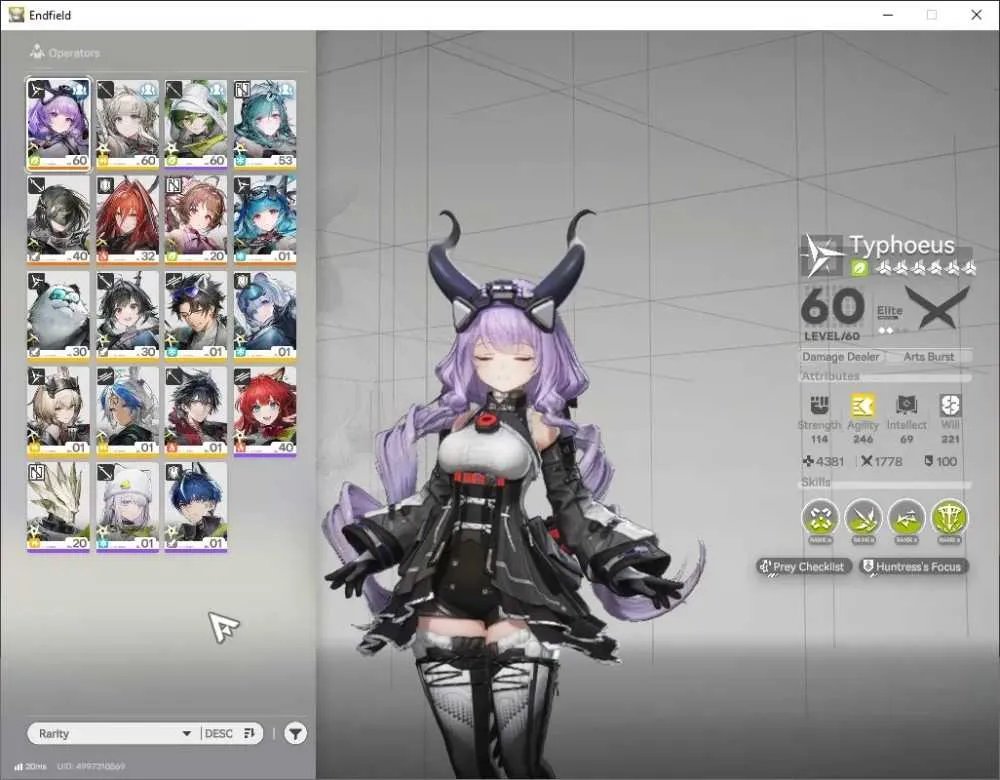Screen dimensions: 1000x780
Task: Open the Huntress's Focus talent
Action: 913,566
